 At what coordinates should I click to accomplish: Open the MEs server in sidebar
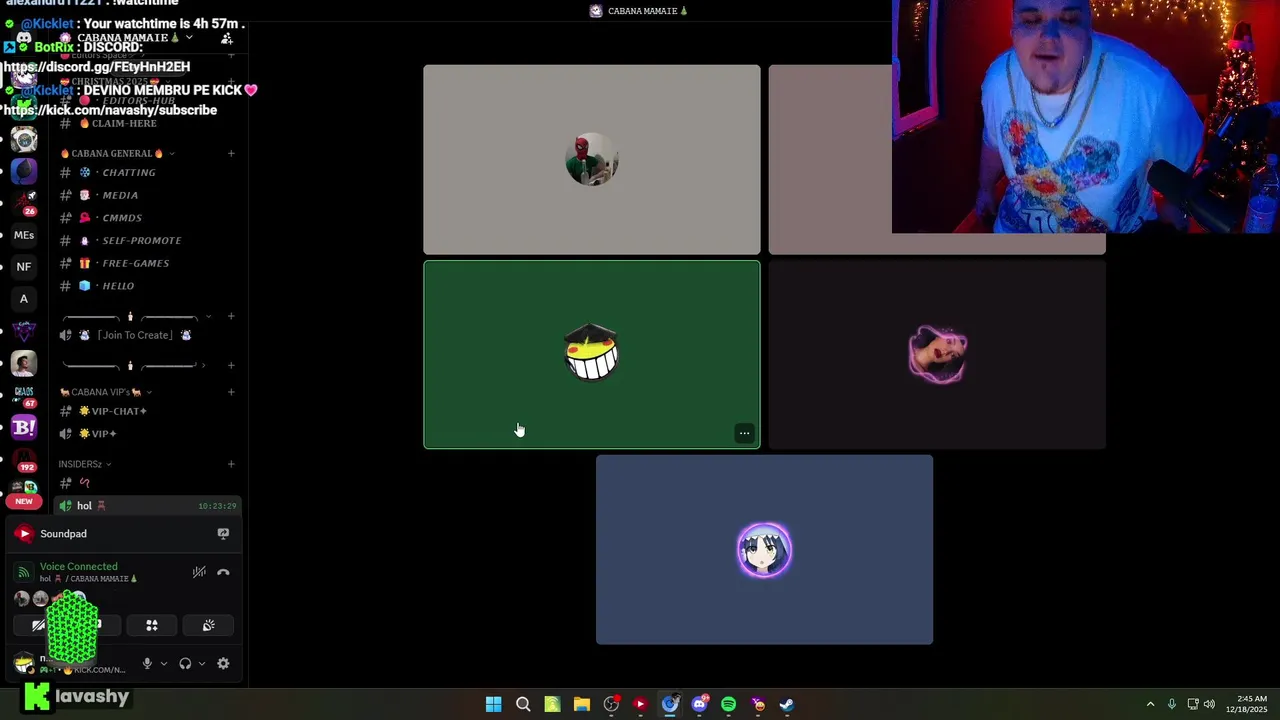tap(24, 235)
